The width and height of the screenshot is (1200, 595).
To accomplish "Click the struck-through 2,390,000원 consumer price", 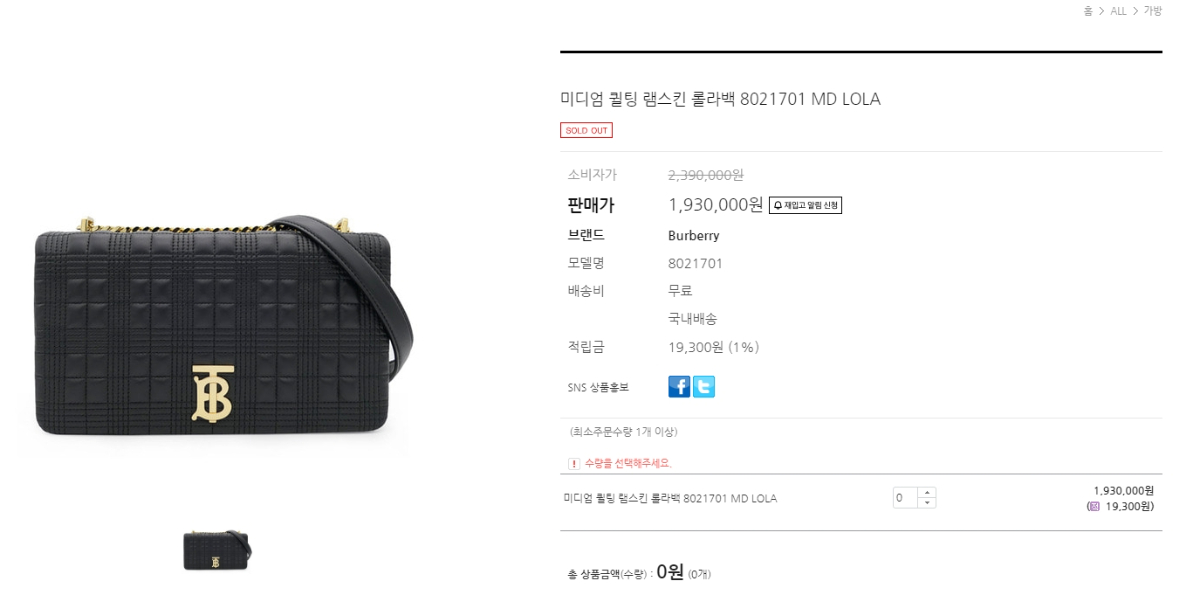I will coord(706,175).
